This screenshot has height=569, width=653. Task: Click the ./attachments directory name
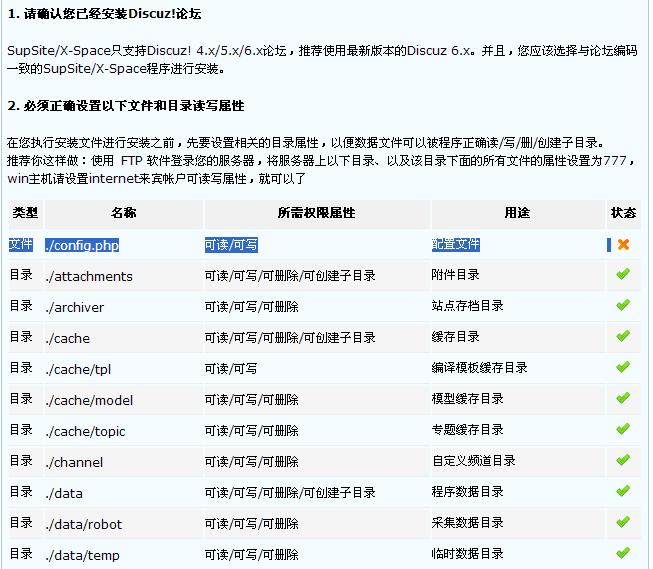pyautogui.click(x=89, y=276)
